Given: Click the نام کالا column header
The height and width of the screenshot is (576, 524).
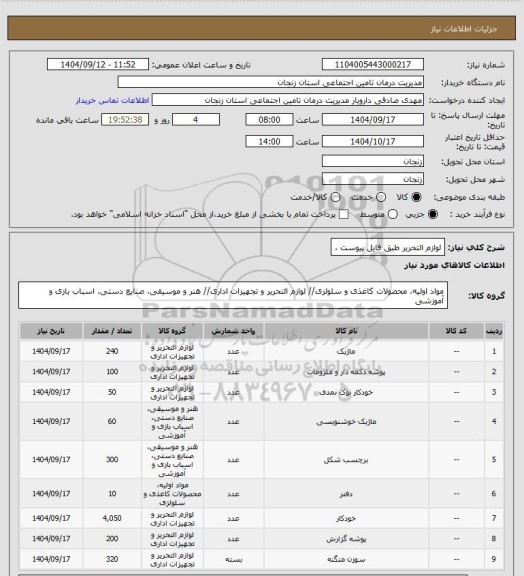Looking at the screenshot, I should (x=346, y=331).
